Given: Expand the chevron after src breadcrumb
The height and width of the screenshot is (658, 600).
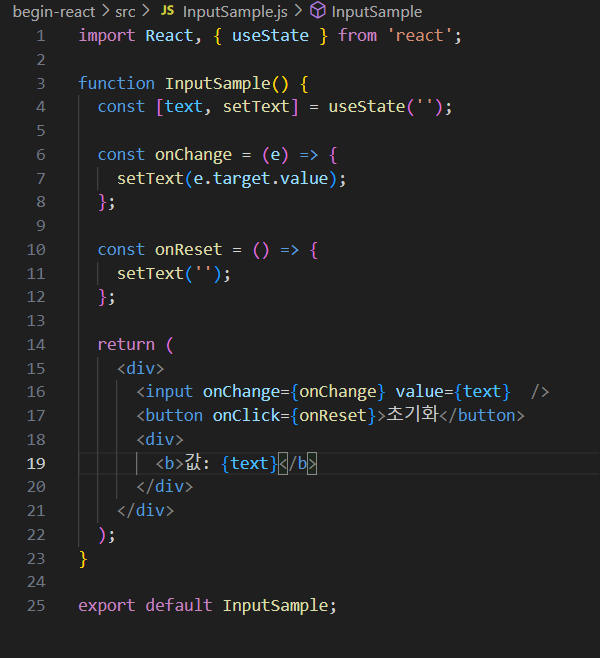Looking at the screenshot, I should click(146, 11).
